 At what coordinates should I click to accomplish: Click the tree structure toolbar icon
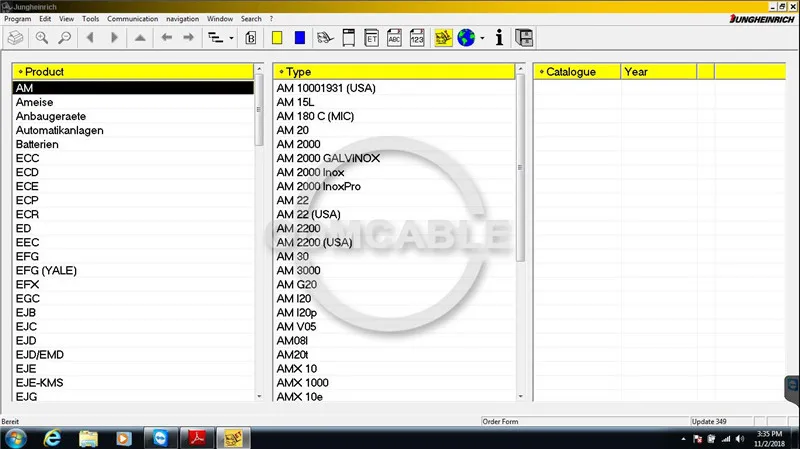[215, 38]
